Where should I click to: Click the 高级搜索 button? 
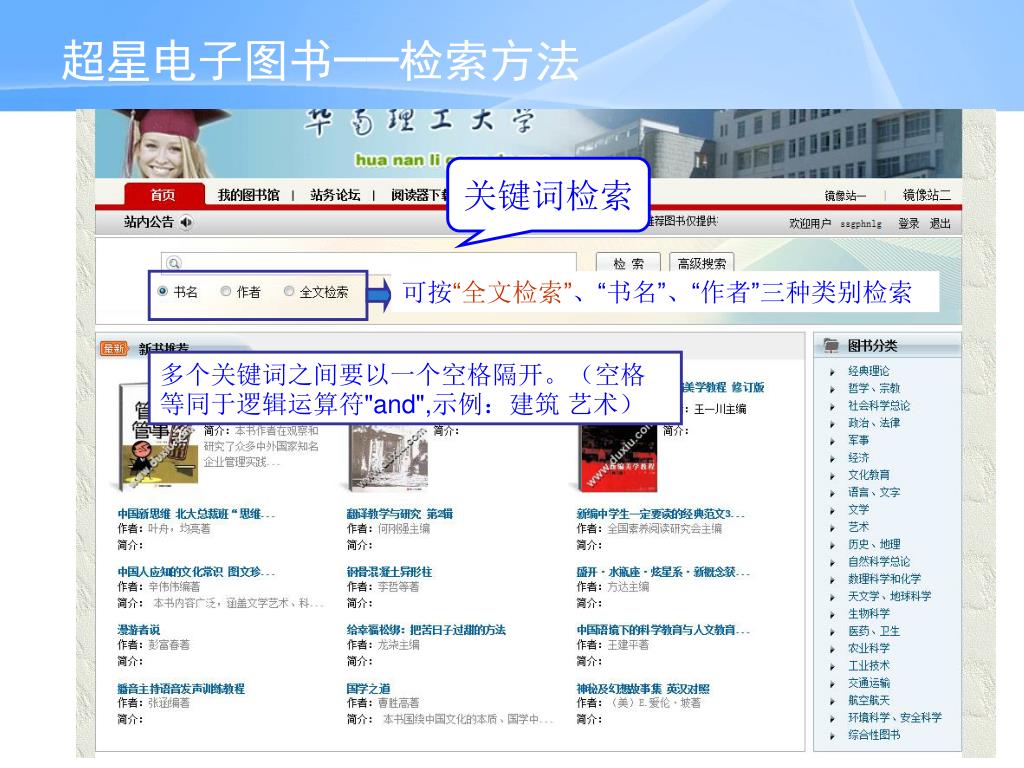click(x=701, y=263)
